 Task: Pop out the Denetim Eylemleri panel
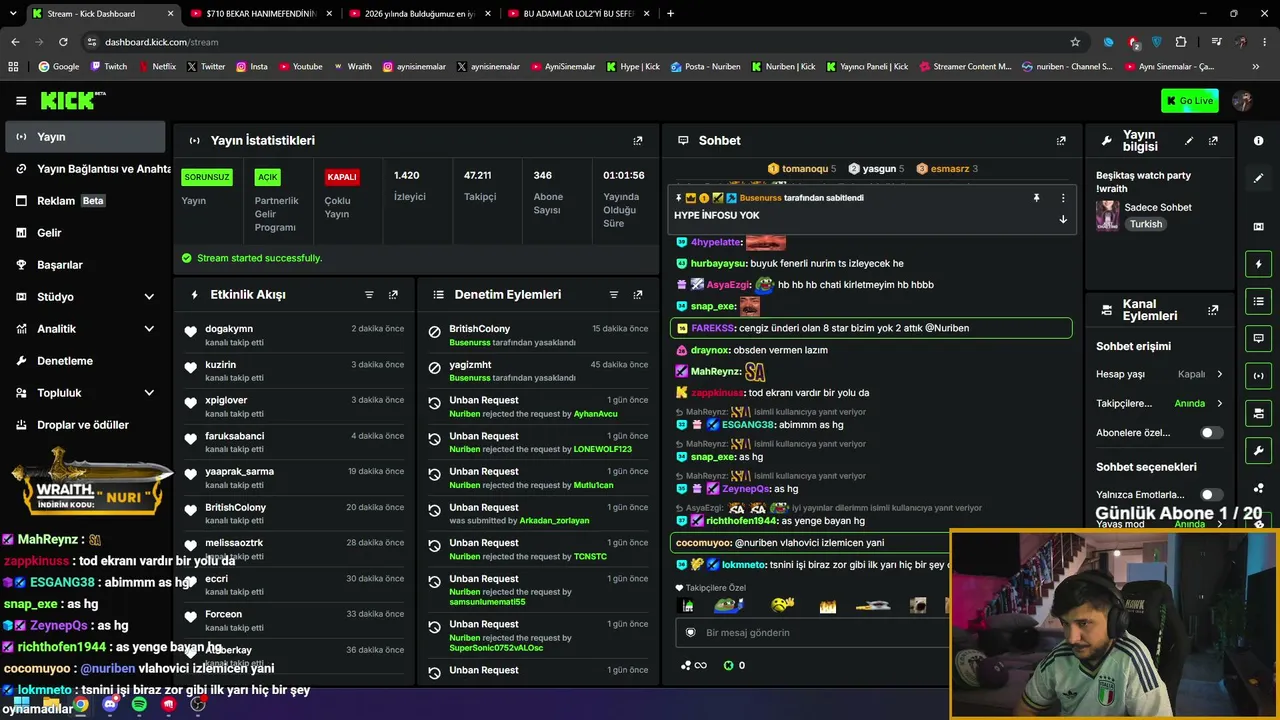coord(638,295)
